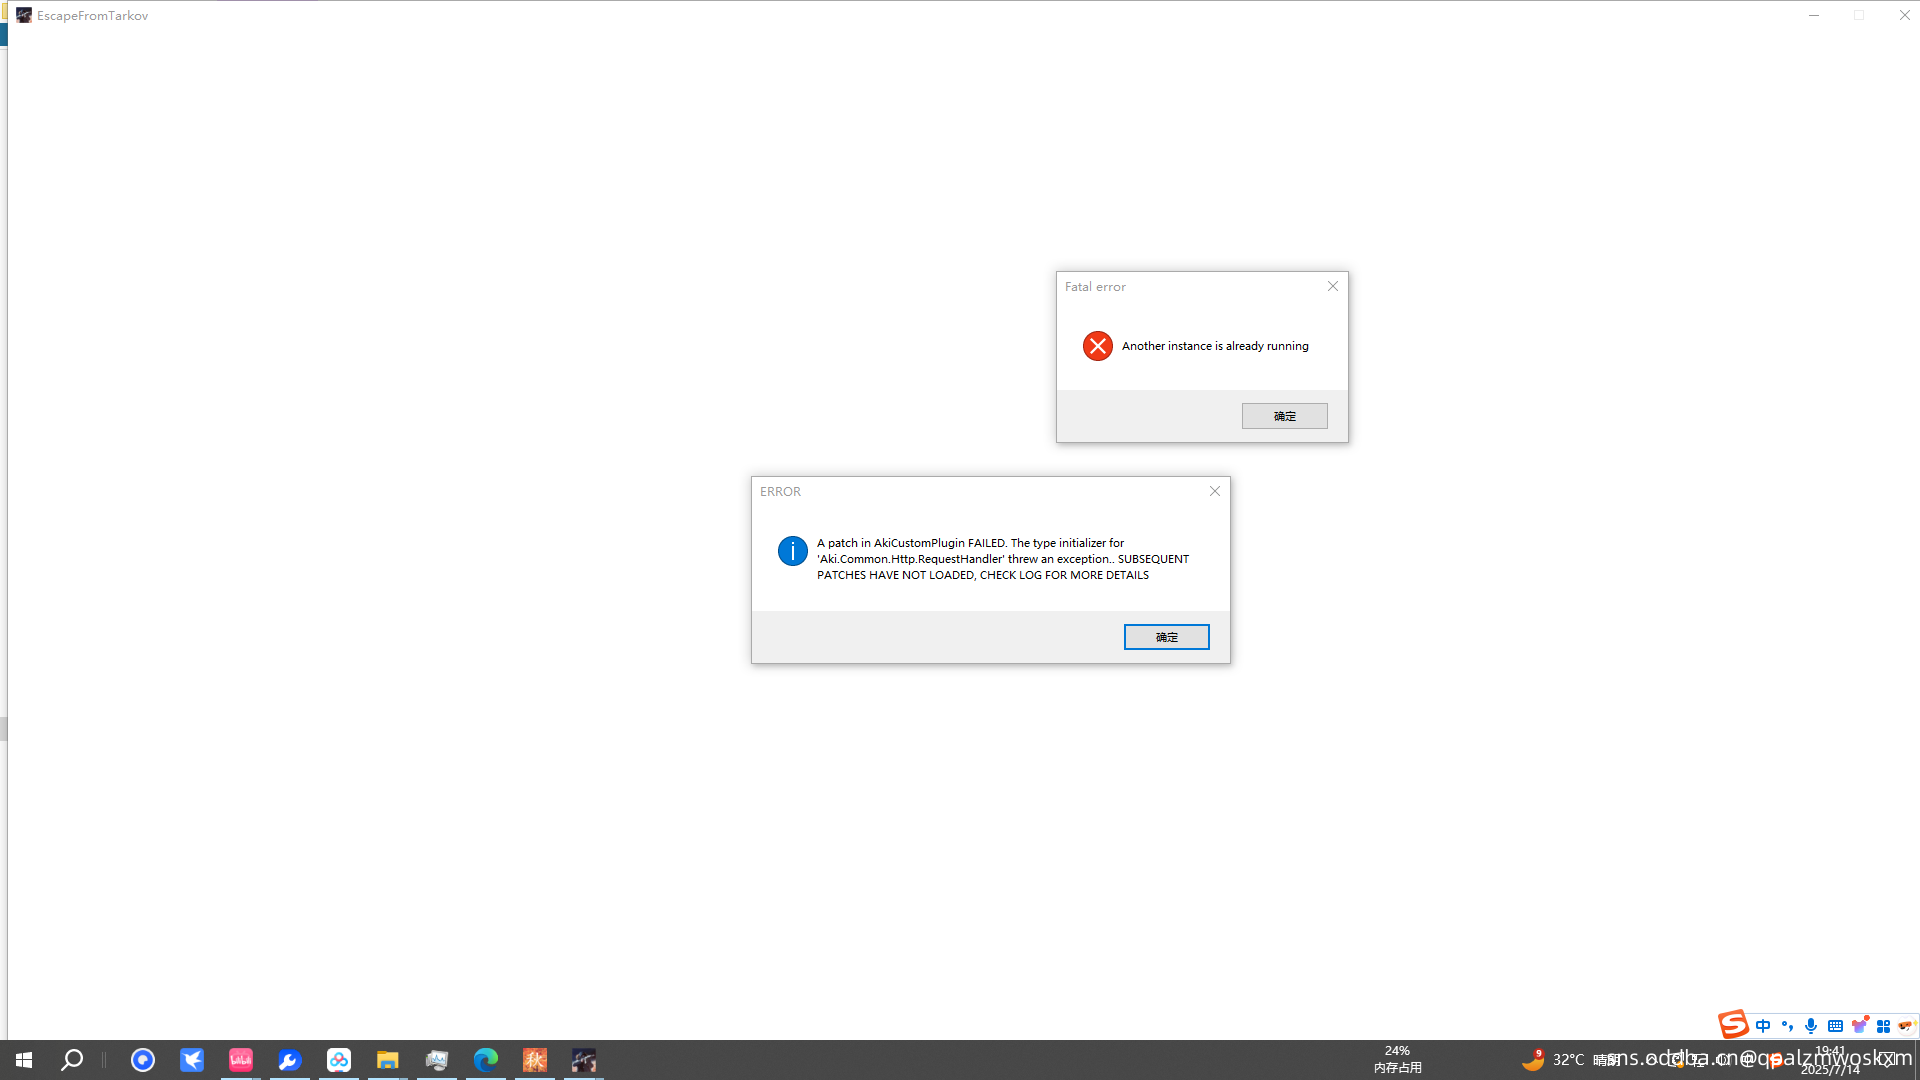Click the AkiCustomPlugin FAILED message text
Viewport: 1920px width, 1080px height.
click(1003, 559)
